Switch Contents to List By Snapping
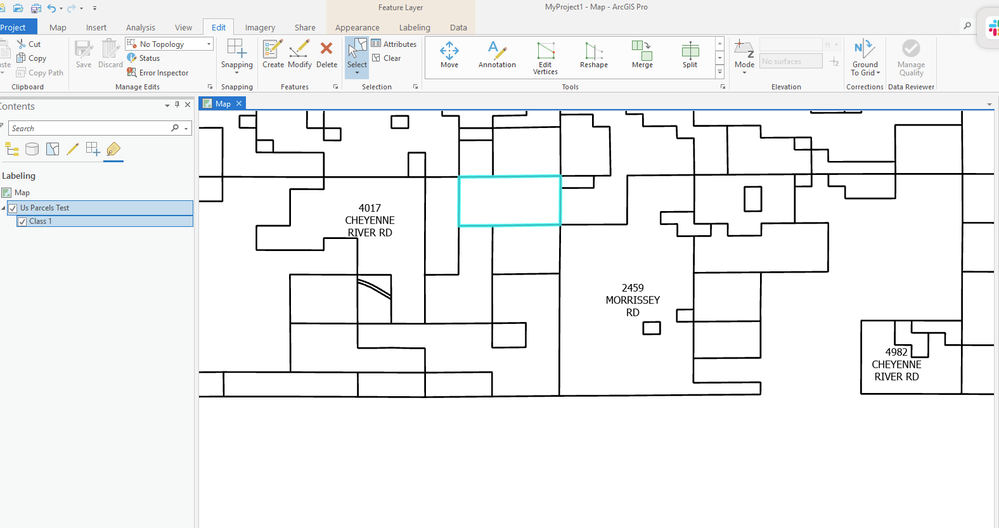The width and height of the screenshot is (999, 528). 93,149
